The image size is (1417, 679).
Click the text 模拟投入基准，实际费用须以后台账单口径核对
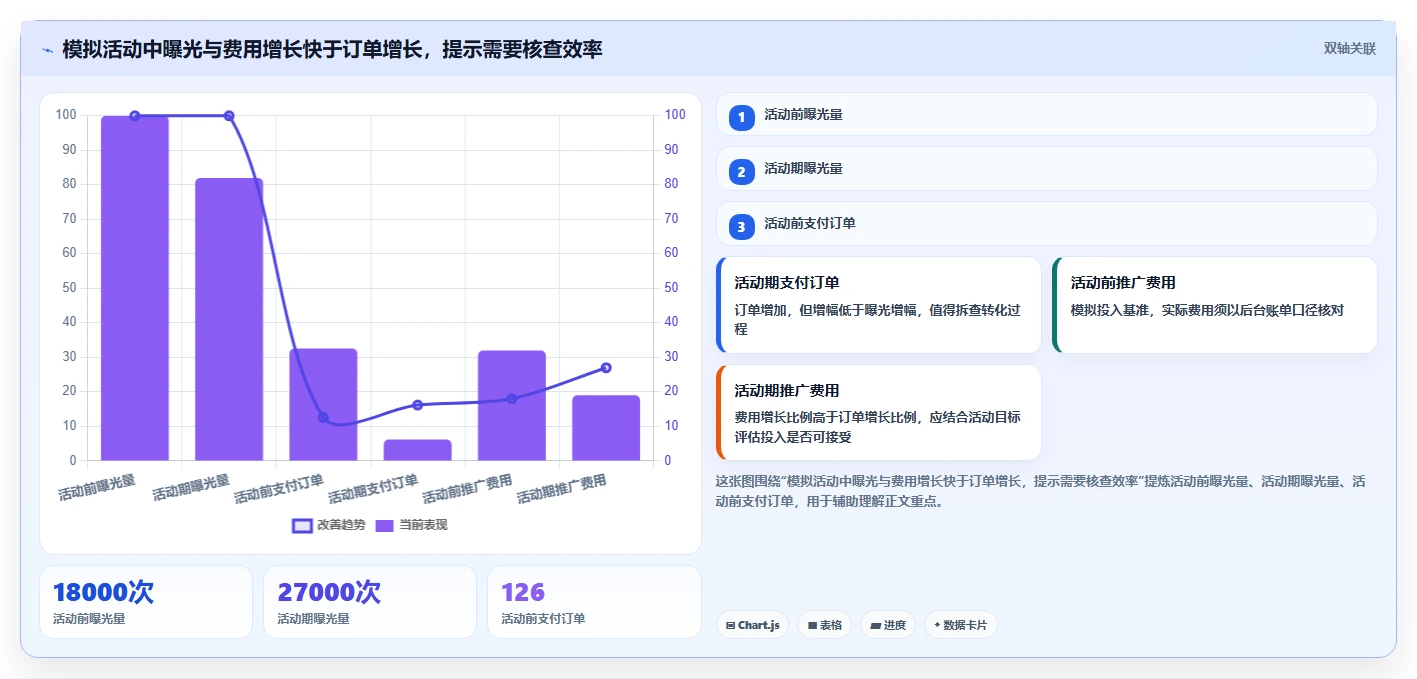point(1207,311)
